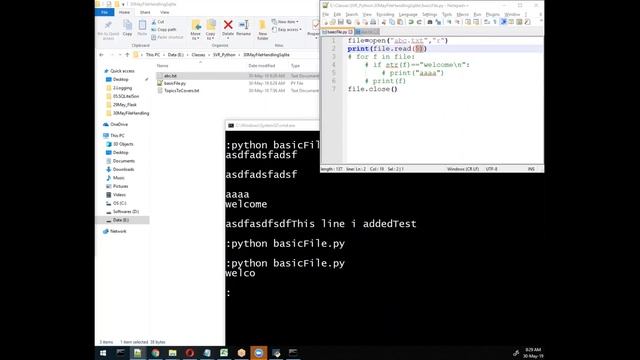Switch to Share tab in Explorer
Image resolution: width=640 pixels, height=360 pixels.
(145, 12)
